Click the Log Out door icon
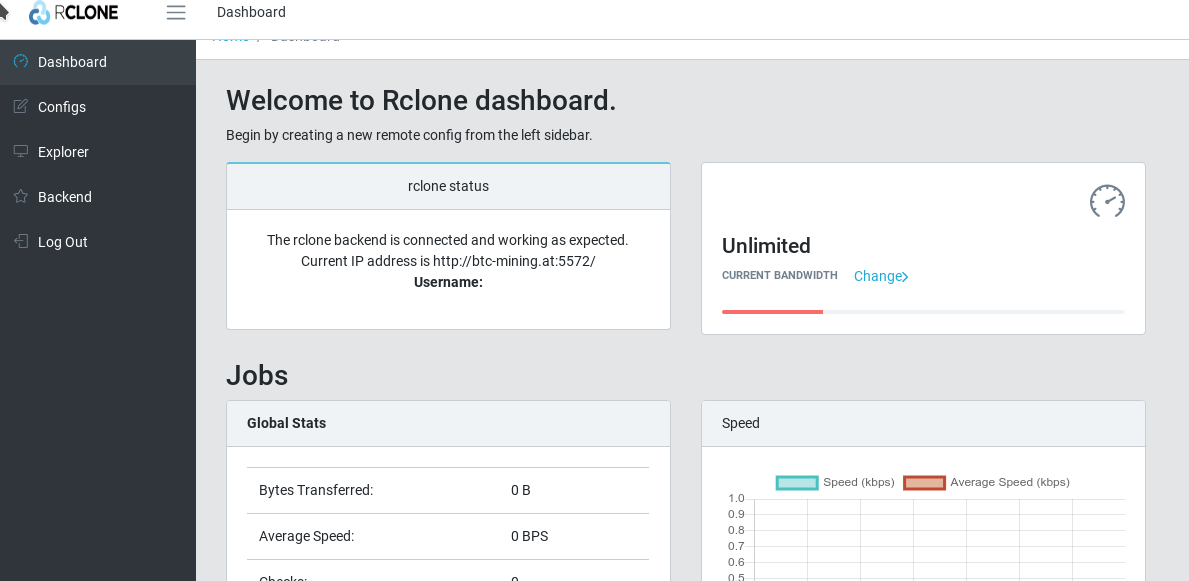 click(x=21, y=241)
